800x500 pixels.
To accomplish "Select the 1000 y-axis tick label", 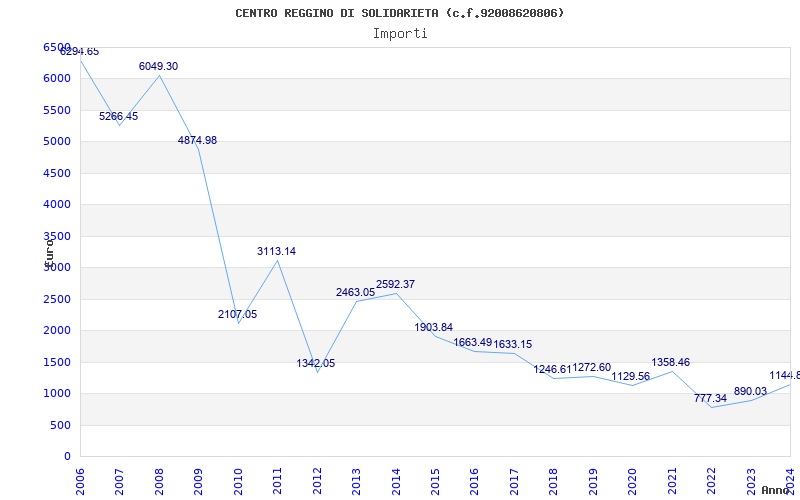I will [57, 393].
